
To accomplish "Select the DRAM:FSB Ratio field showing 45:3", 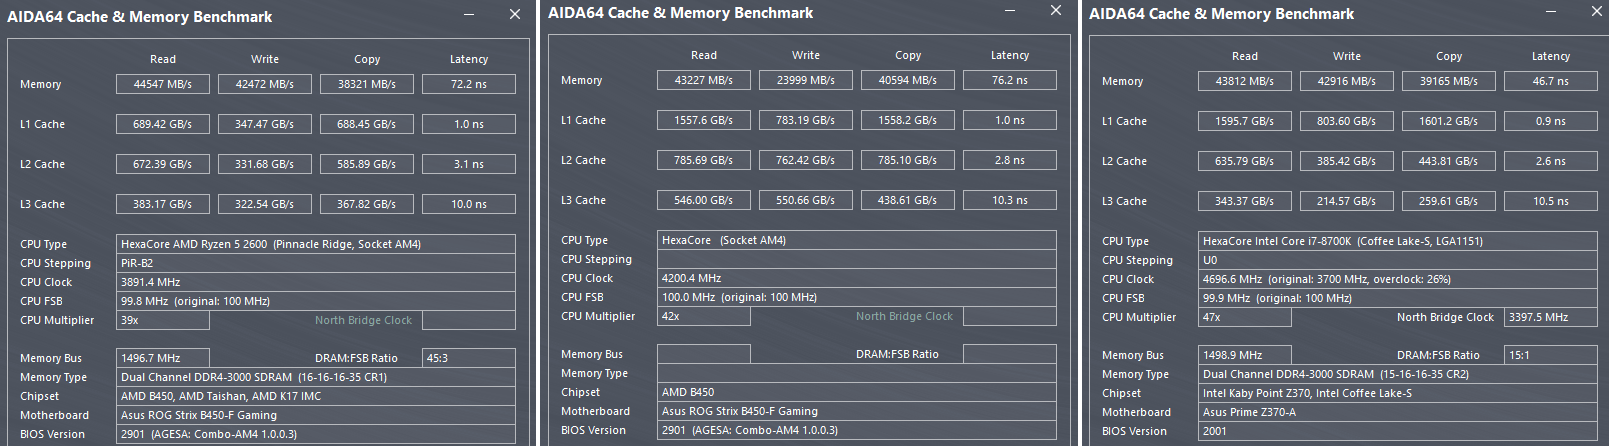I will tap(468, 358).
